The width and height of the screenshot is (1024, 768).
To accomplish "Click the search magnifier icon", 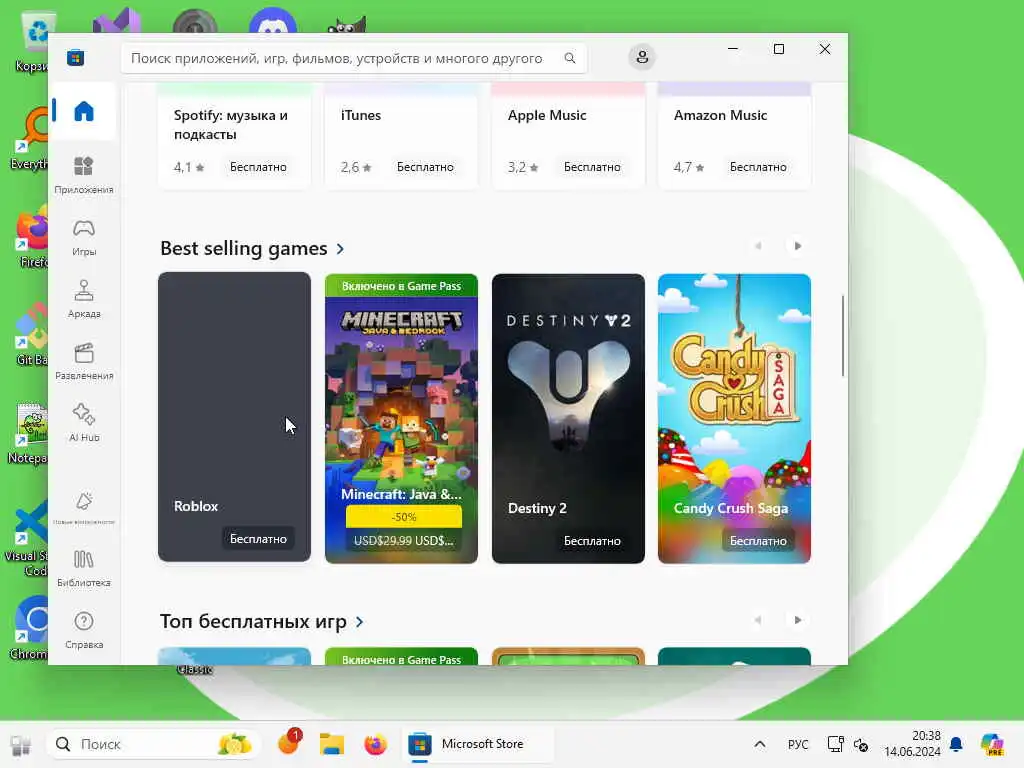I will point(569,58).
